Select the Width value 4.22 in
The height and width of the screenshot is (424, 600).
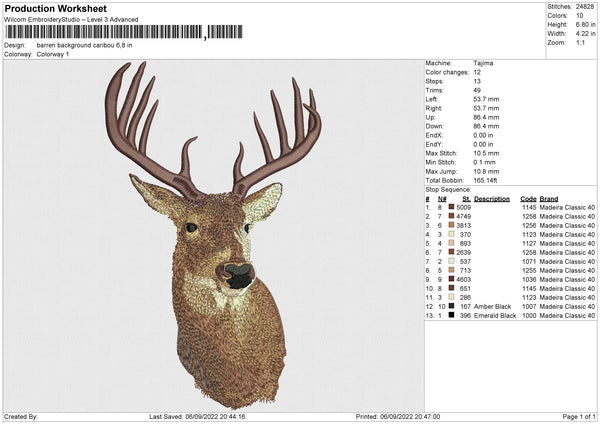coord(585,34)
